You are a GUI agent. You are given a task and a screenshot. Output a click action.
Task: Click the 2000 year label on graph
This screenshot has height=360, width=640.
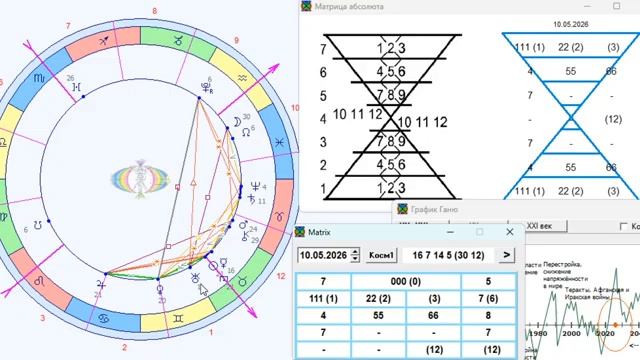pos(572,333)
